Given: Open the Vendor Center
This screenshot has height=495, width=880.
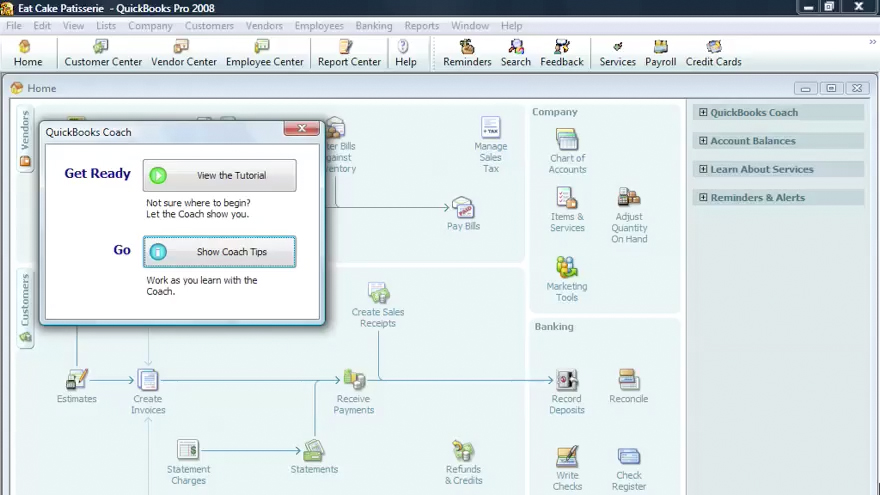Looking at the screenshot, I should tap(184, 53).
